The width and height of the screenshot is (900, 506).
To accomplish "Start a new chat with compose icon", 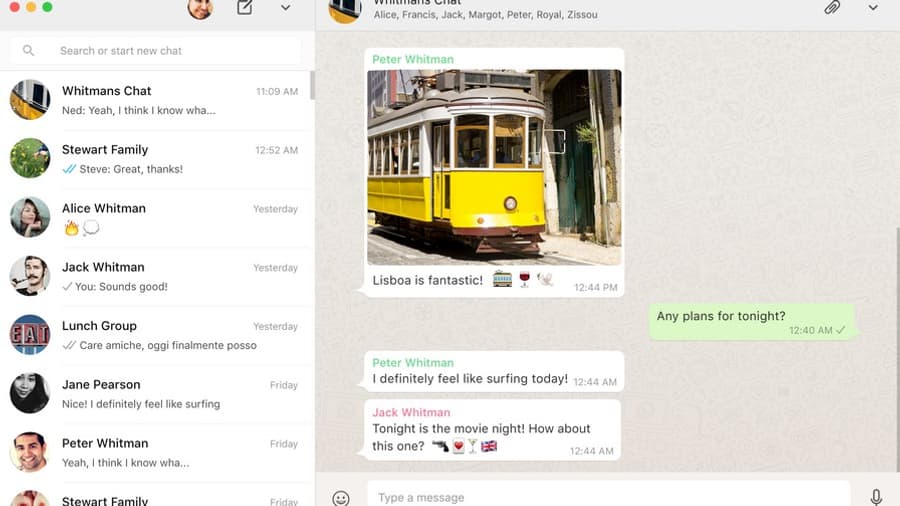I will tap(245, 7).
